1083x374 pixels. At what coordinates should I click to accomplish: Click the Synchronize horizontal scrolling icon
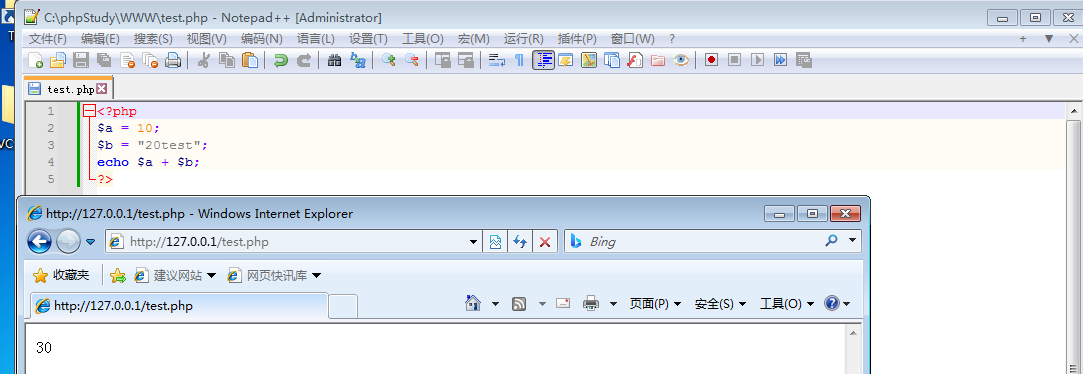[466, 60]
